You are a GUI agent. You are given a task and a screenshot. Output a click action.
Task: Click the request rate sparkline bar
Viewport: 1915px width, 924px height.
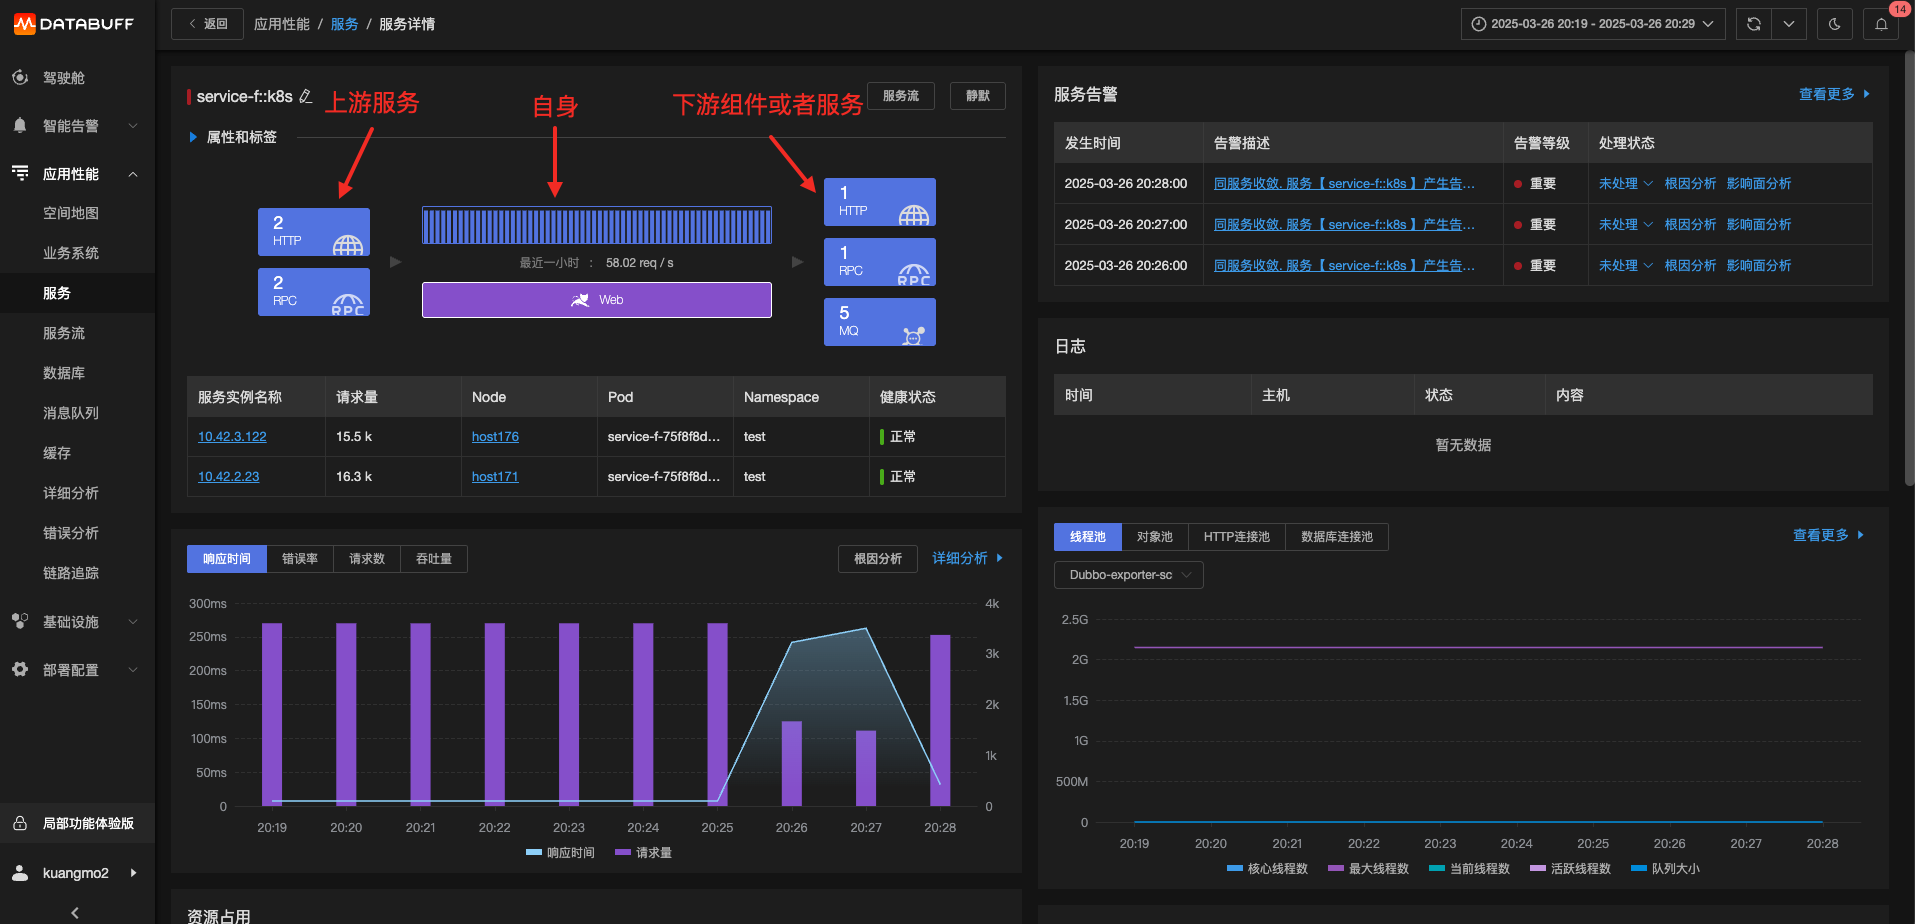point(597,226)
